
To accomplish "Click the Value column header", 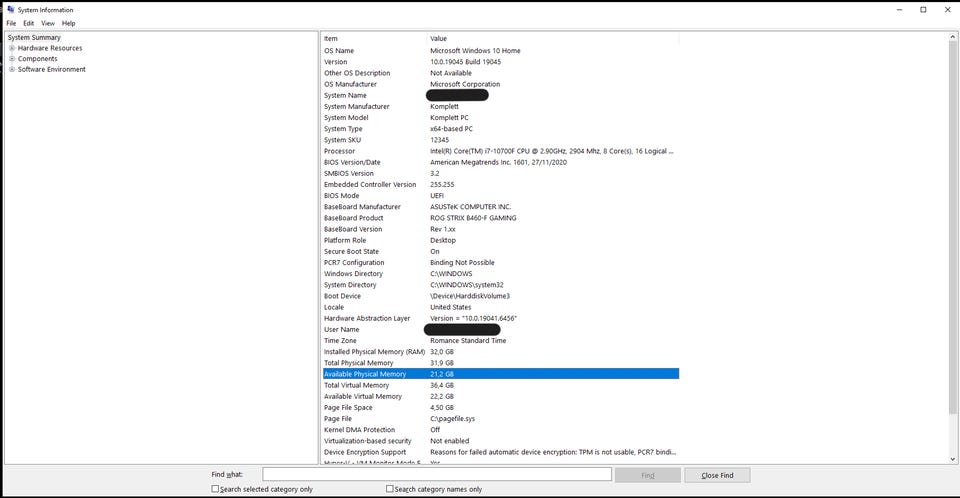I will tap(553, 39).
